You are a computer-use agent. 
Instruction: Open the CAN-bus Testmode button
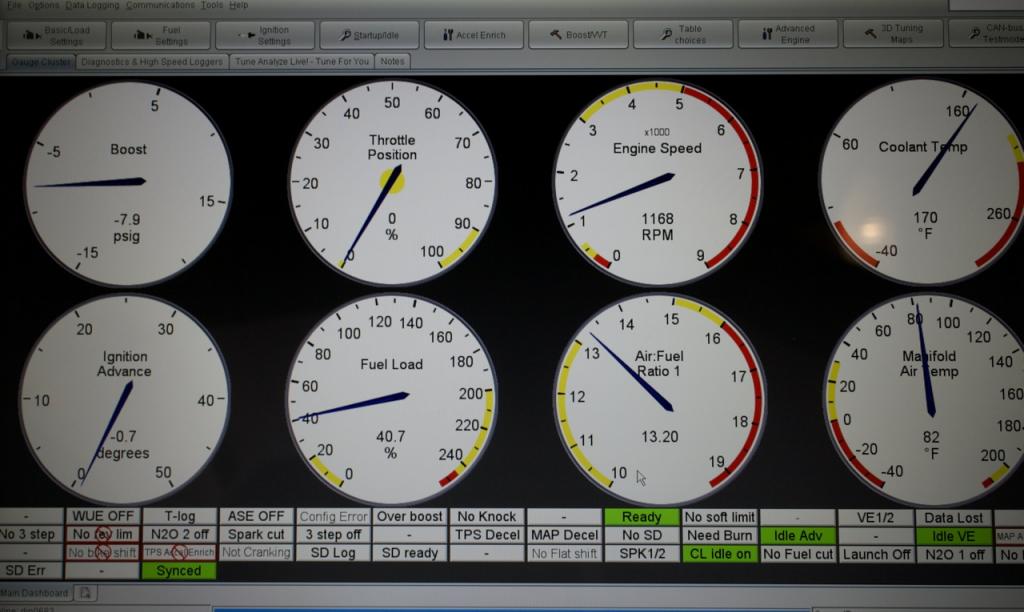pos(986,33)
